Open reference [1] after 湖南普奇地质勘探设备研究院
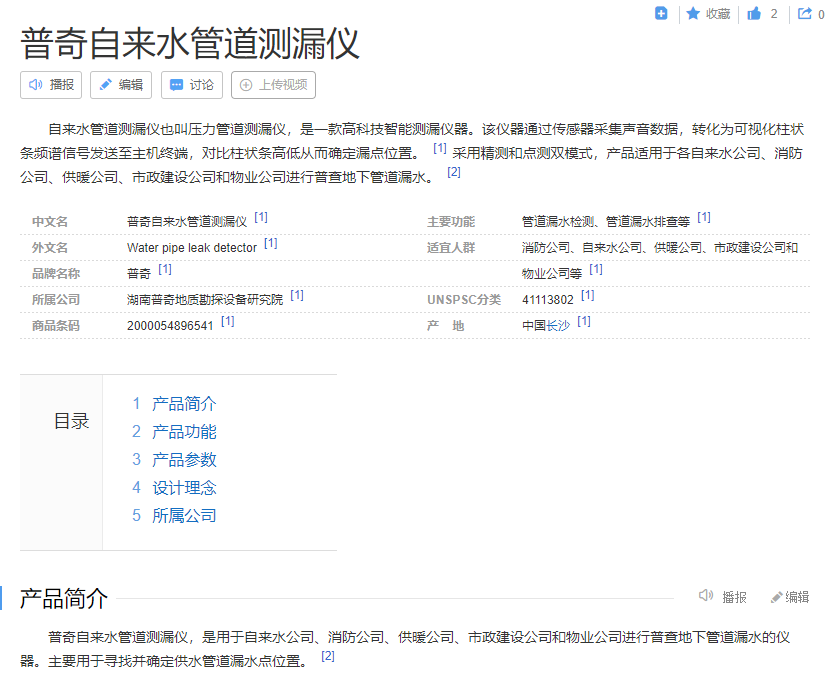 click(297, 295)
